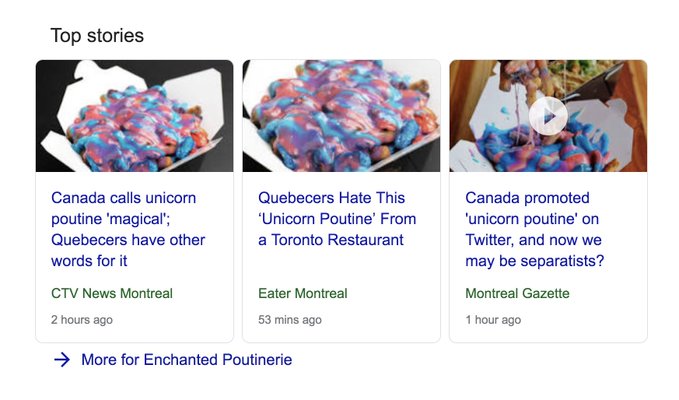Click the CTV News Montreal source label
679x400 pixels.
pyautogui.click(x=112, y=293)
